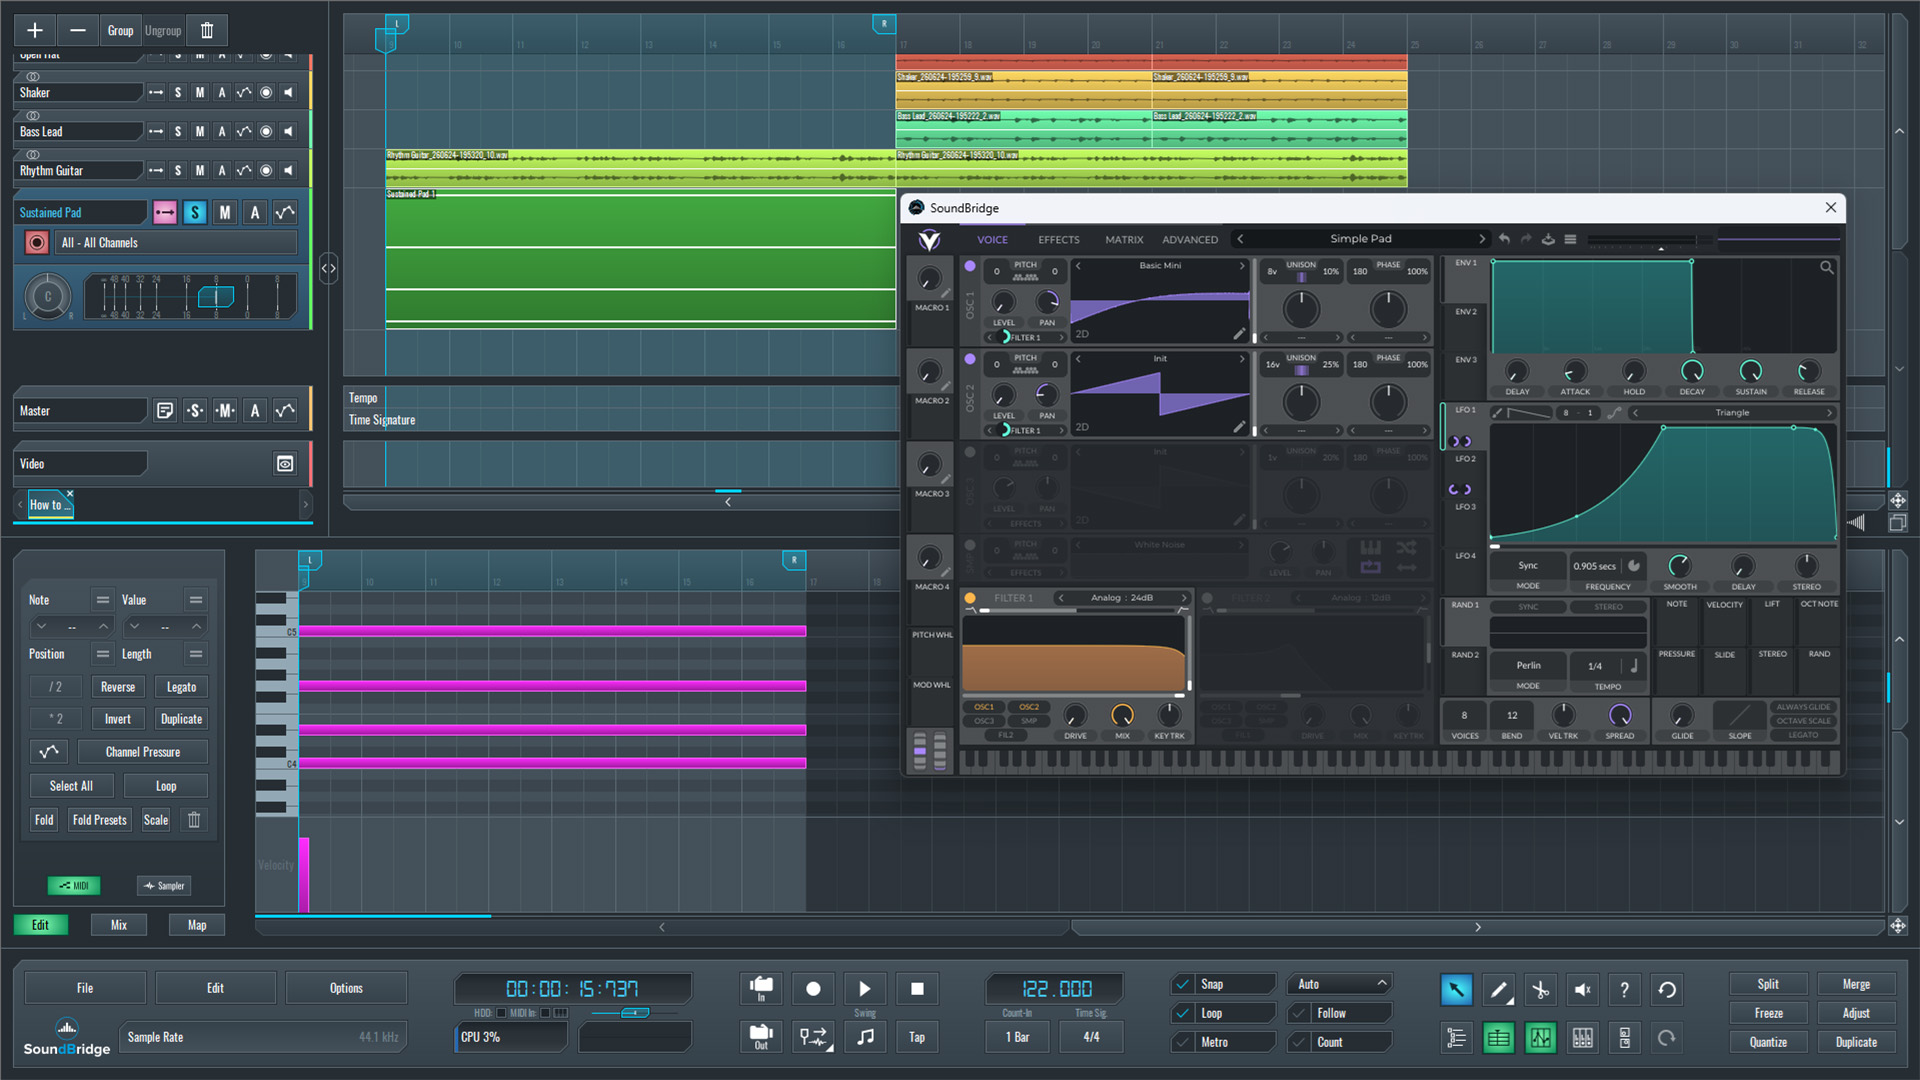Viewport: 1920px width, 1080px height.
Task: Arm record on the Sustained Pad track
Action: (x=37, y=243)
